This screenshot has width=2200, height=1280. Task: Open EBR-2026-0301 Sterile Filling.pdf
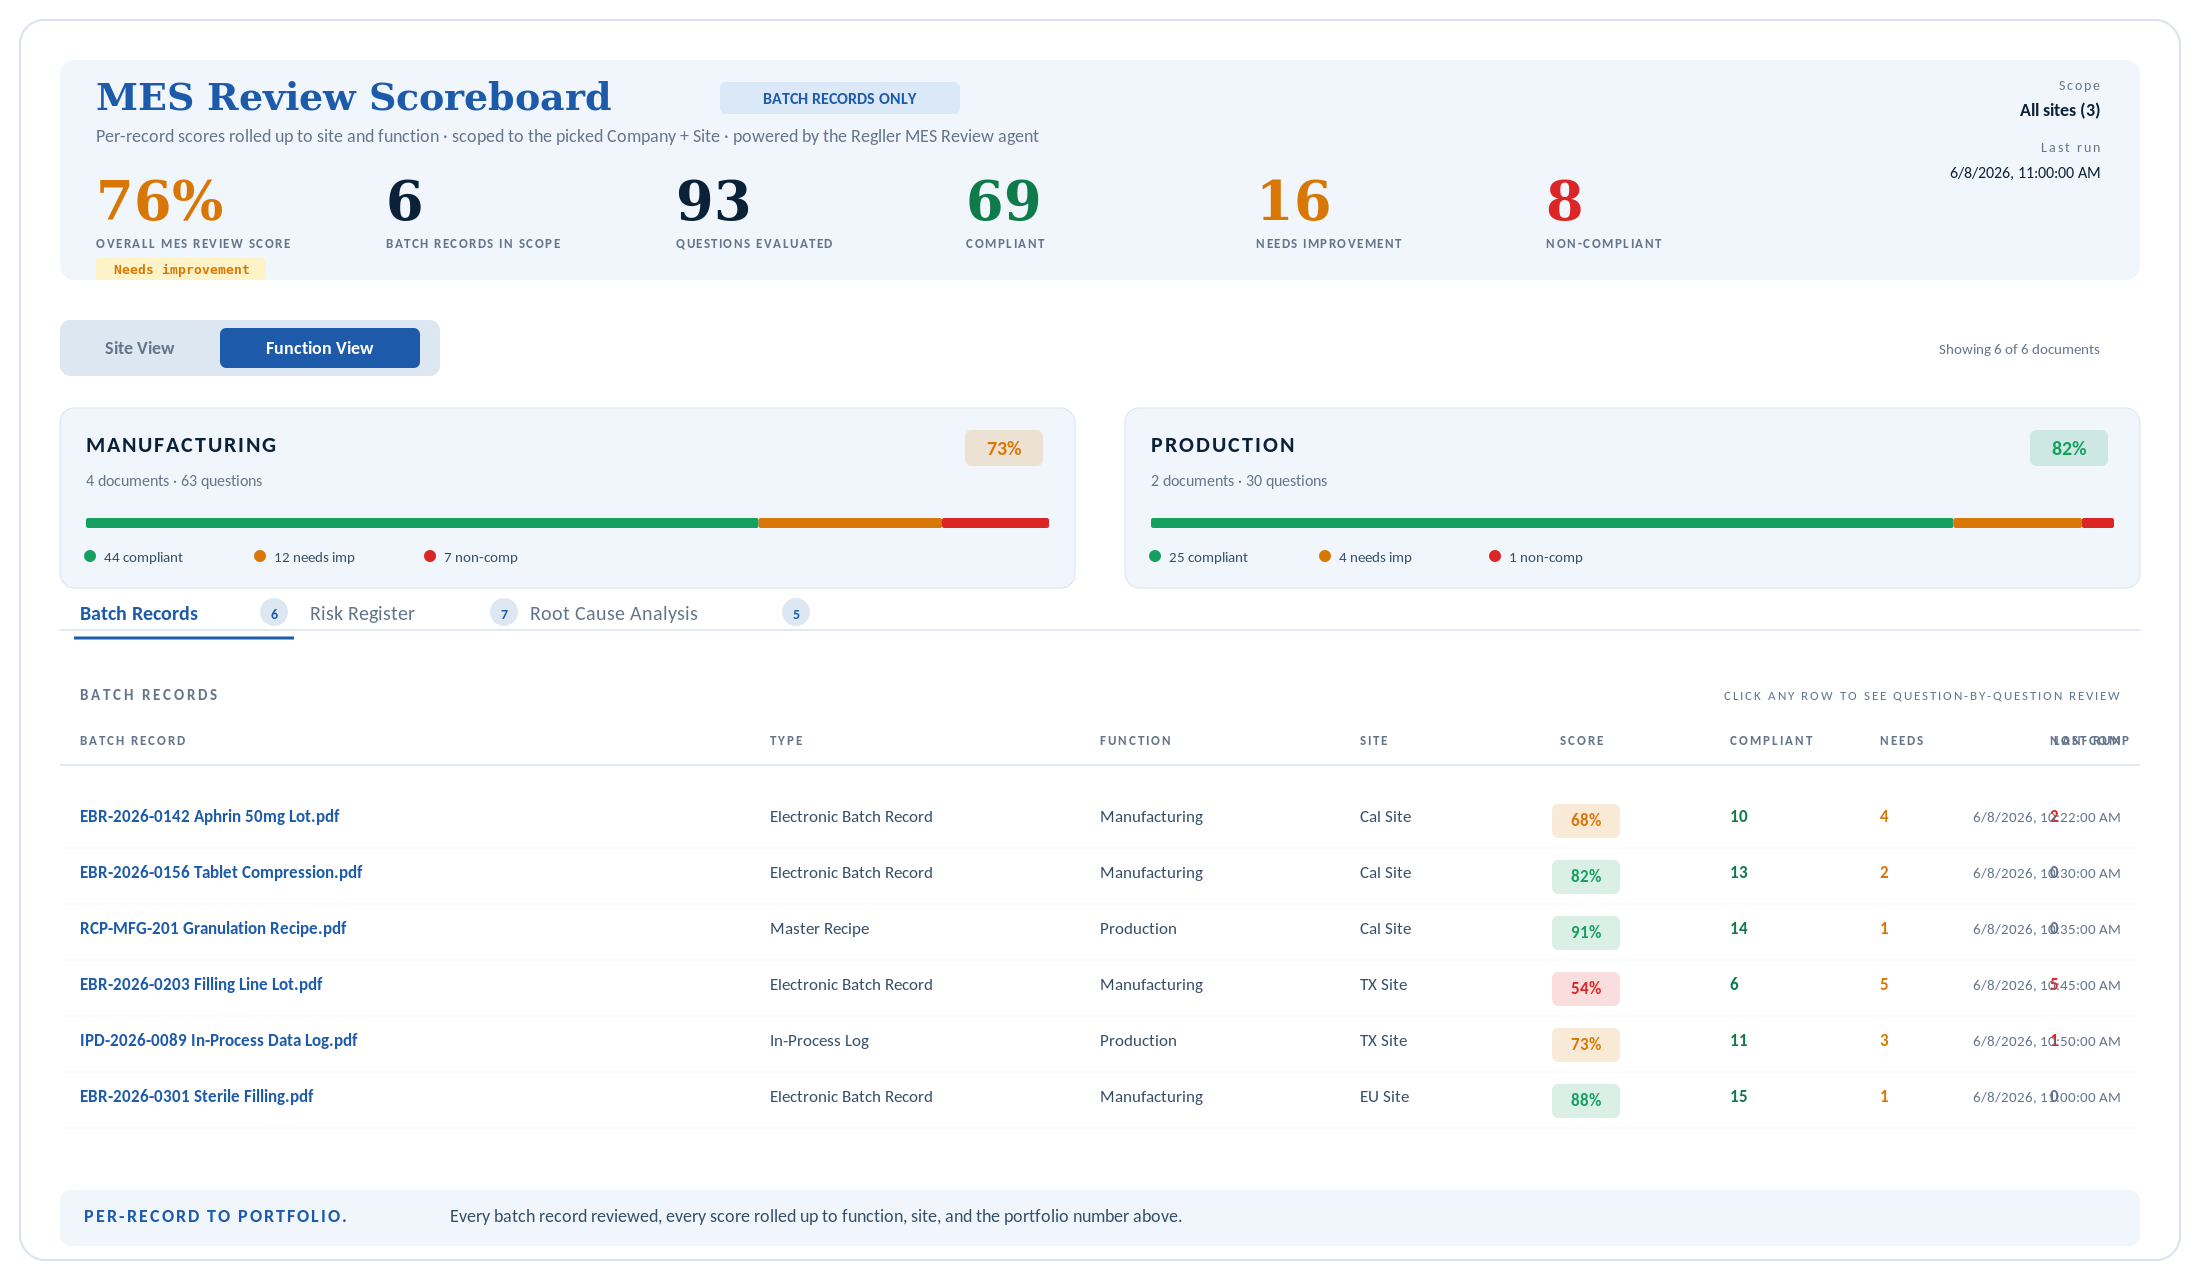(x=196, y=1096)
